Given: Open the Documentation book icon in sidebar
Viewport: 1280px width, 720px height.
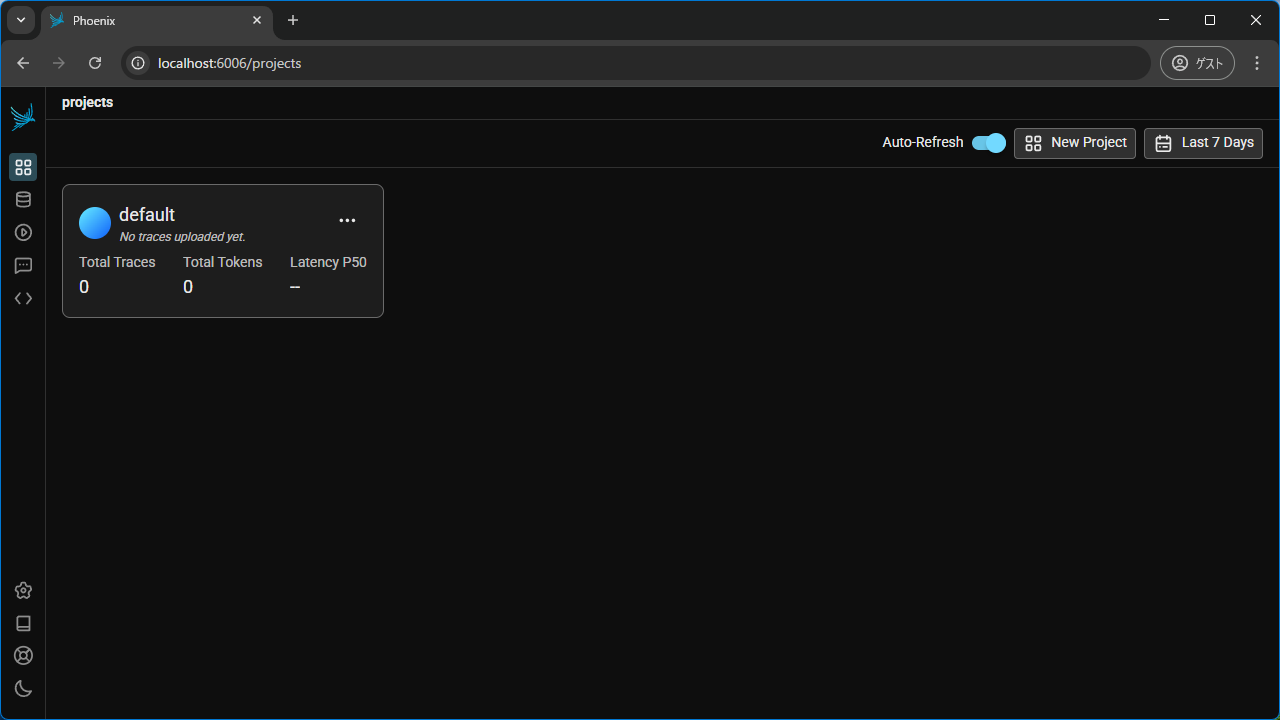Looking at the screenshot, I should tap(23, 623).
